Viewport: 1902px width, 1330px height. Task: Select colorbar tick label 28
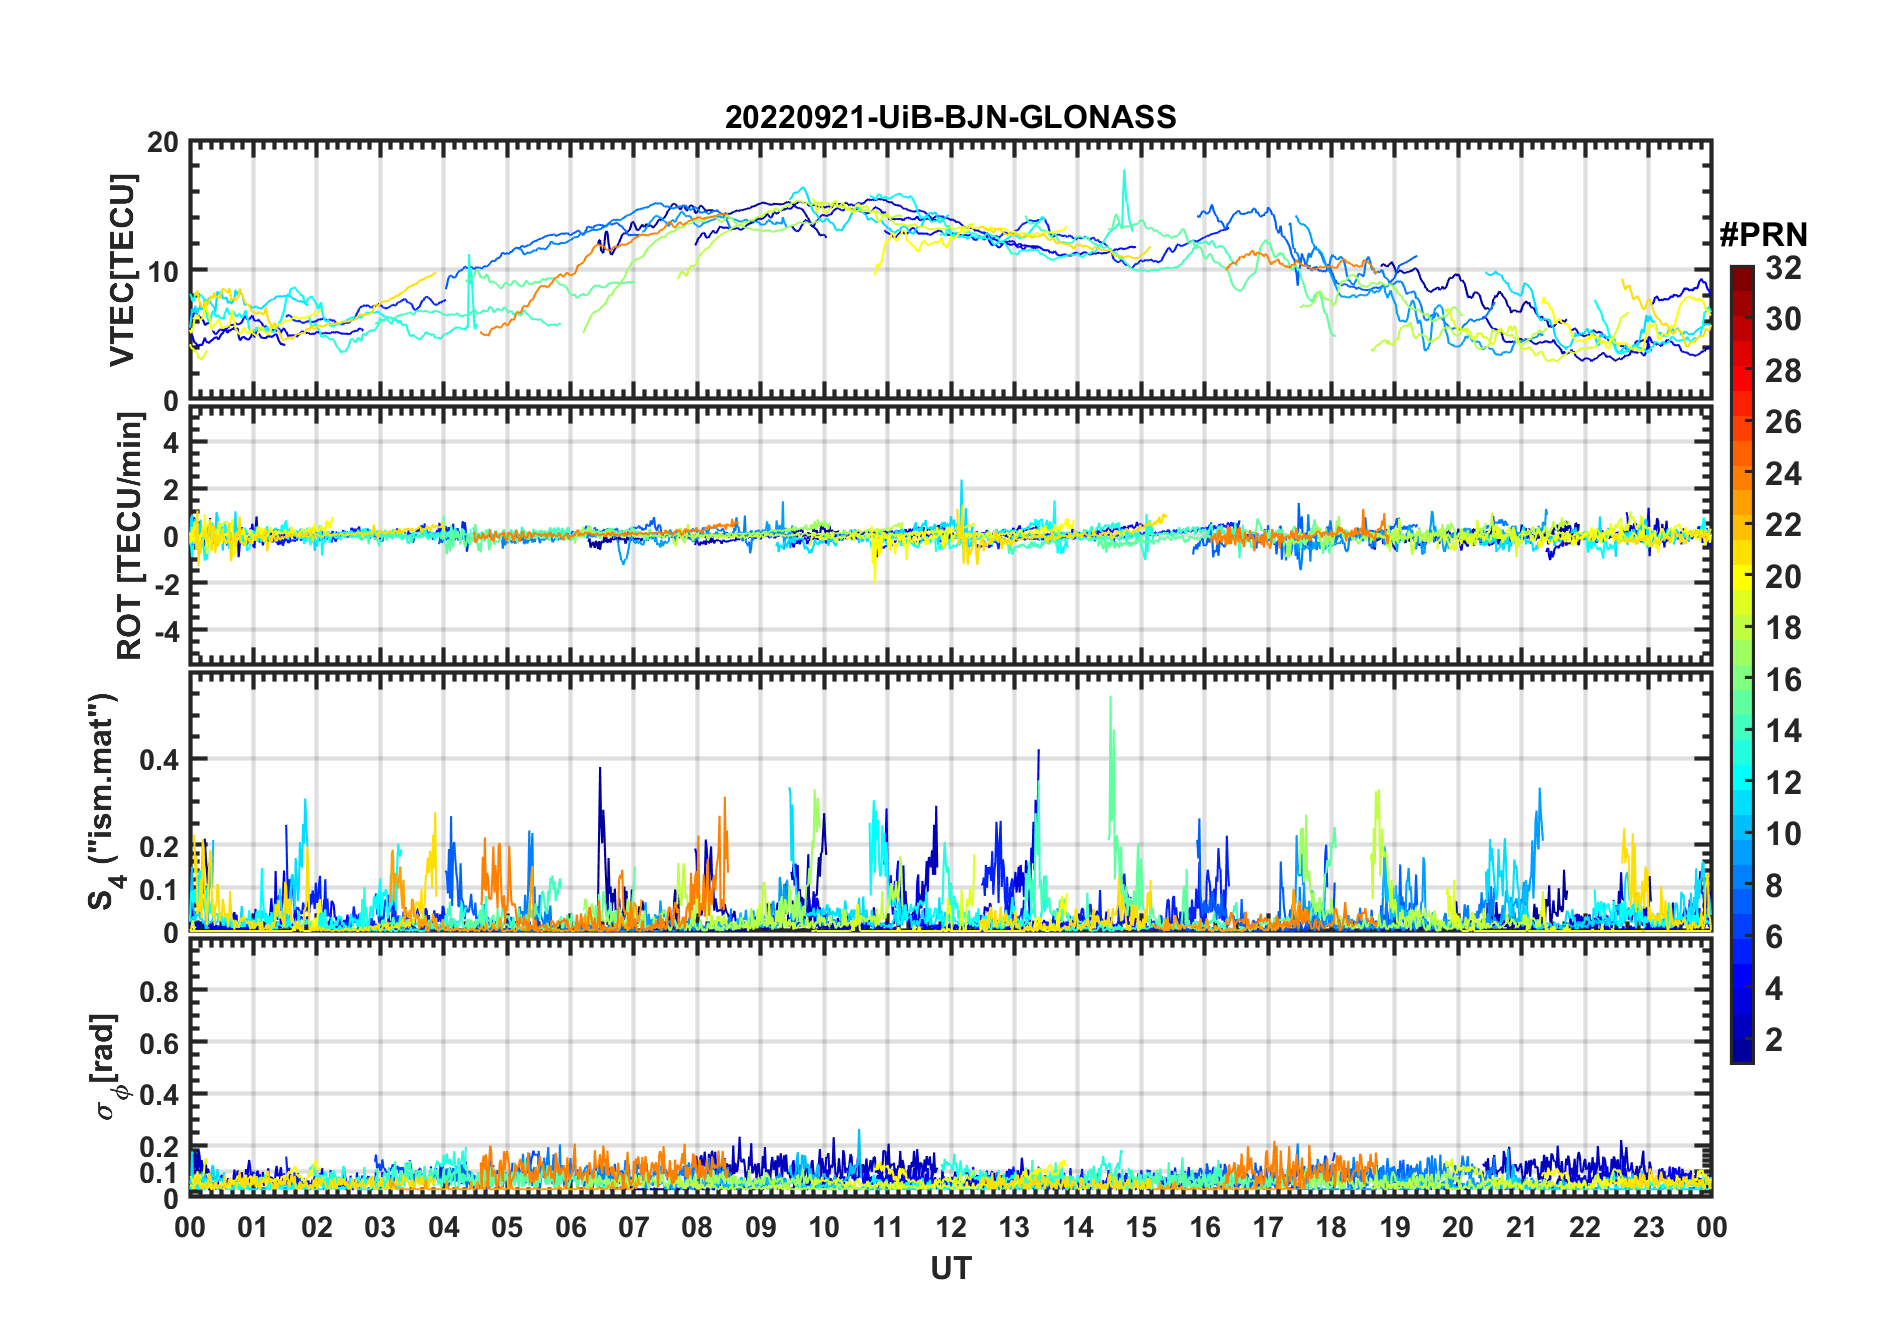(x=1783, y=371)
